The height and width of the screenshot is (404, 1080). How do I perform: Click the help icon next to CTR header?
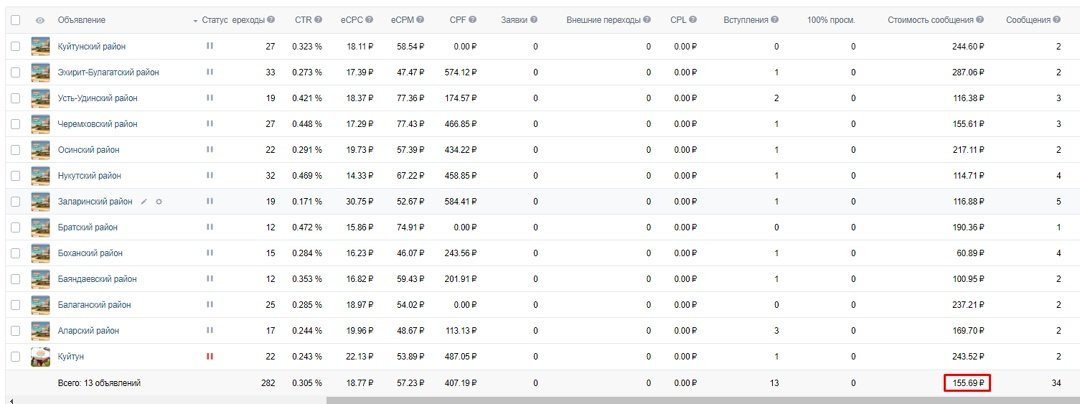318,20
